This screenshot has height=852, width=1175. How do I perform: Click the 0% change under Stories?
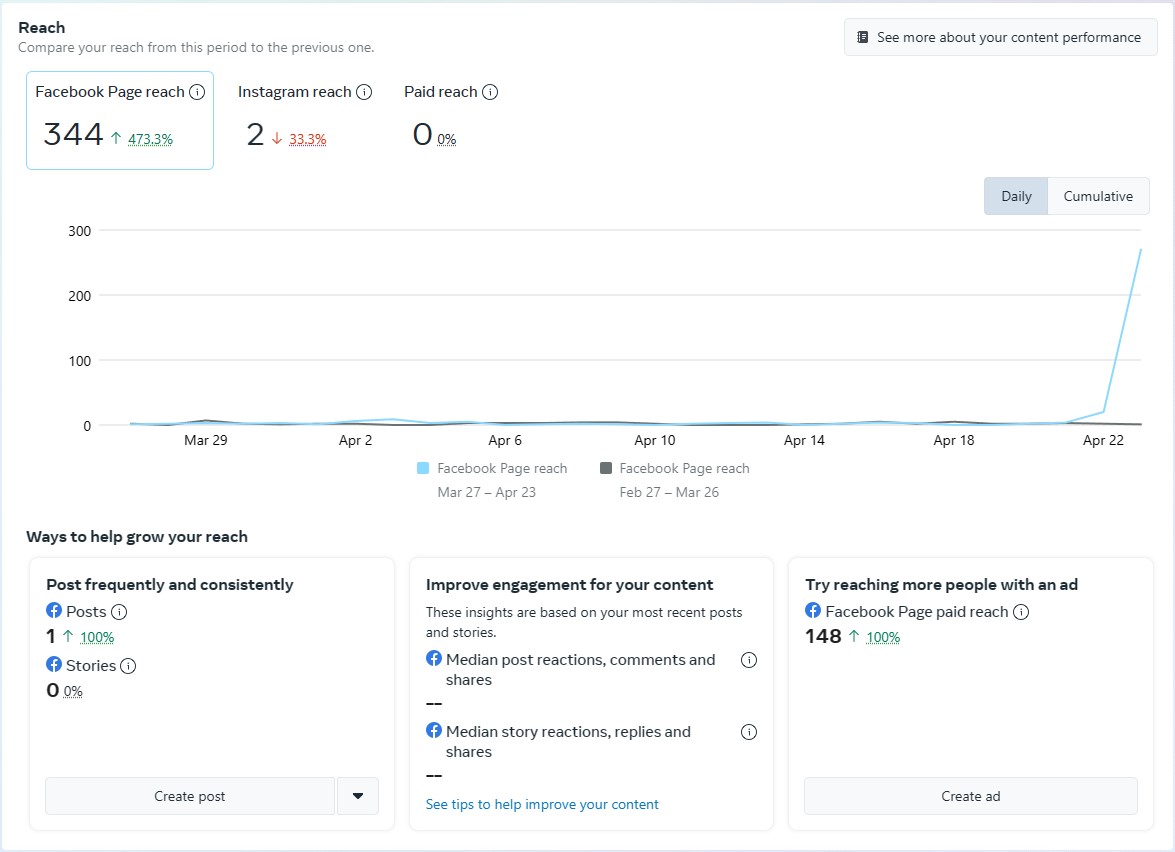pyautogui.click(x=73, y=692)
